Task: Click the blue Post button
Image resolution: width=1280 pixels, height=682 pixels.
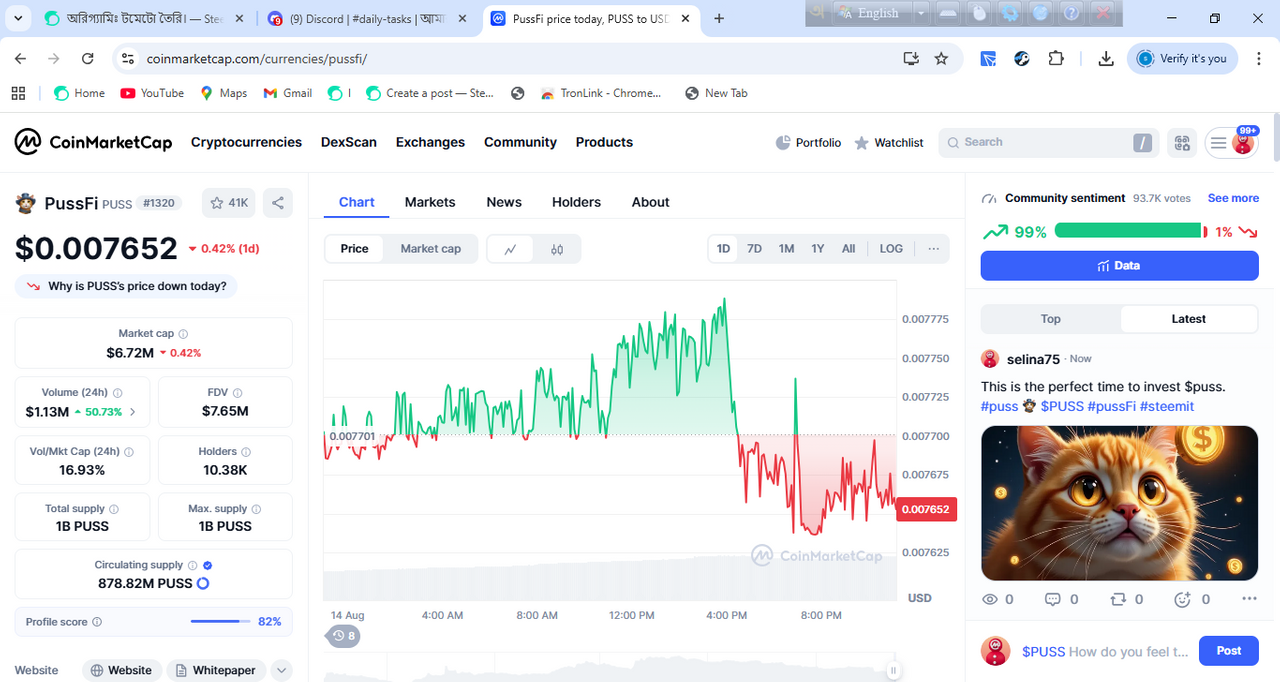Action: (x=1228, y=651)
